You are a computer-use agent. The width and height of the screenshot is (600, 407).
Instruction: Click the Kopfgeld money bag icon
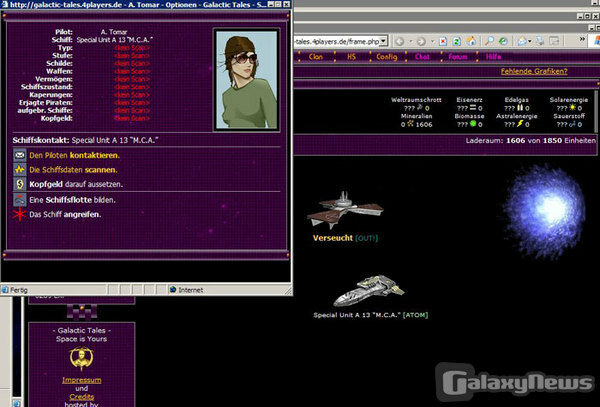[20, 184]
